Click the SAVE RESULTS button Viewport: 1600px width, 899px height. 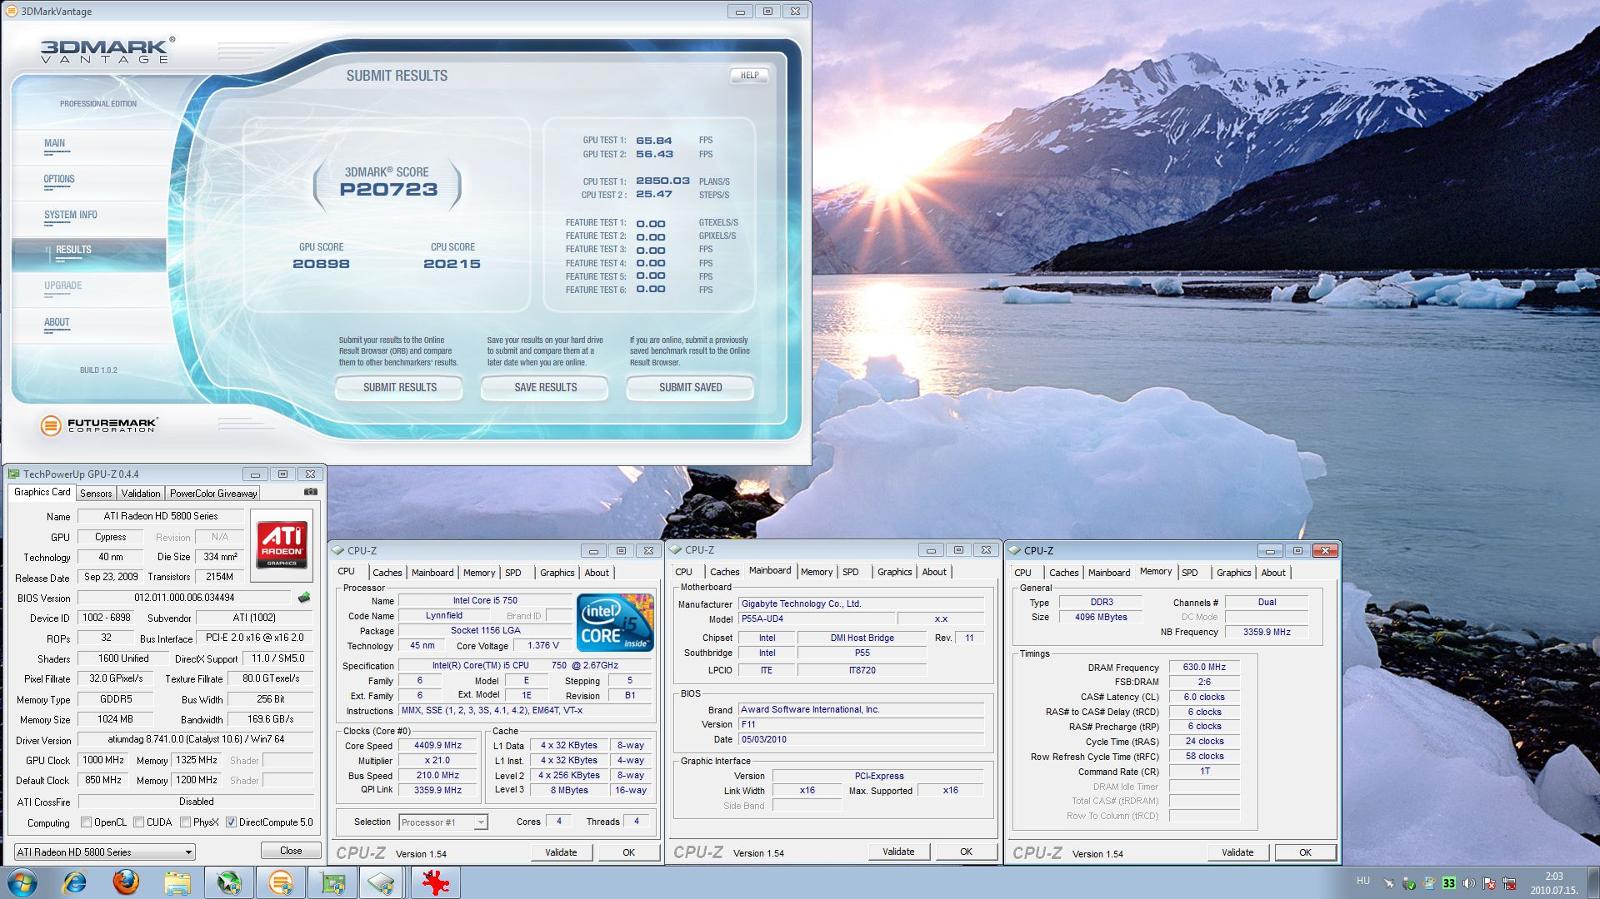tap(545, 387)
